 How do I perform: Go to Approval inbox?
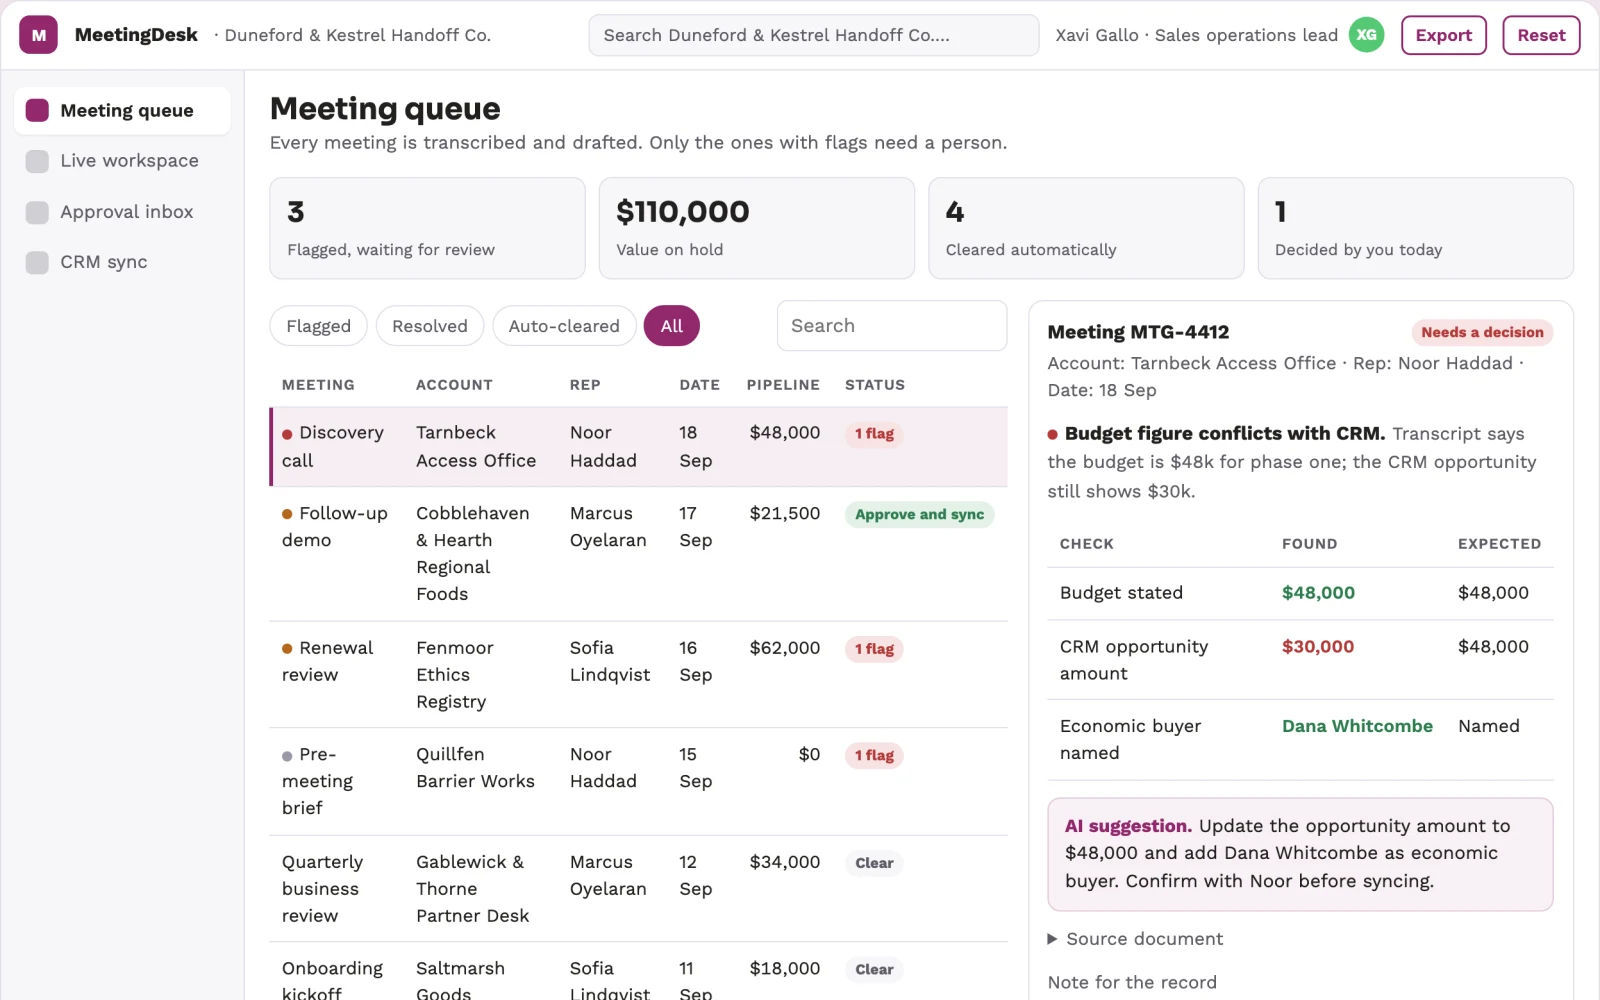tap(122, 212)
